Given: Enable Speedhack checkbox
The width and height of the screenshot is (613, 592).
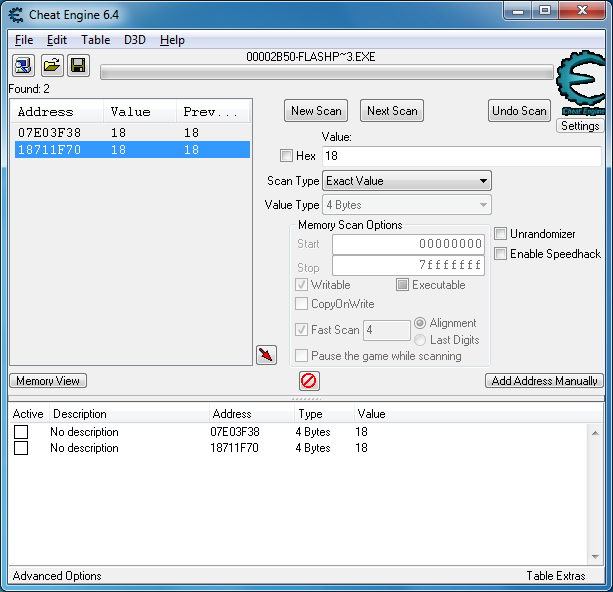Looking at the screenshot, I should 500,254.
